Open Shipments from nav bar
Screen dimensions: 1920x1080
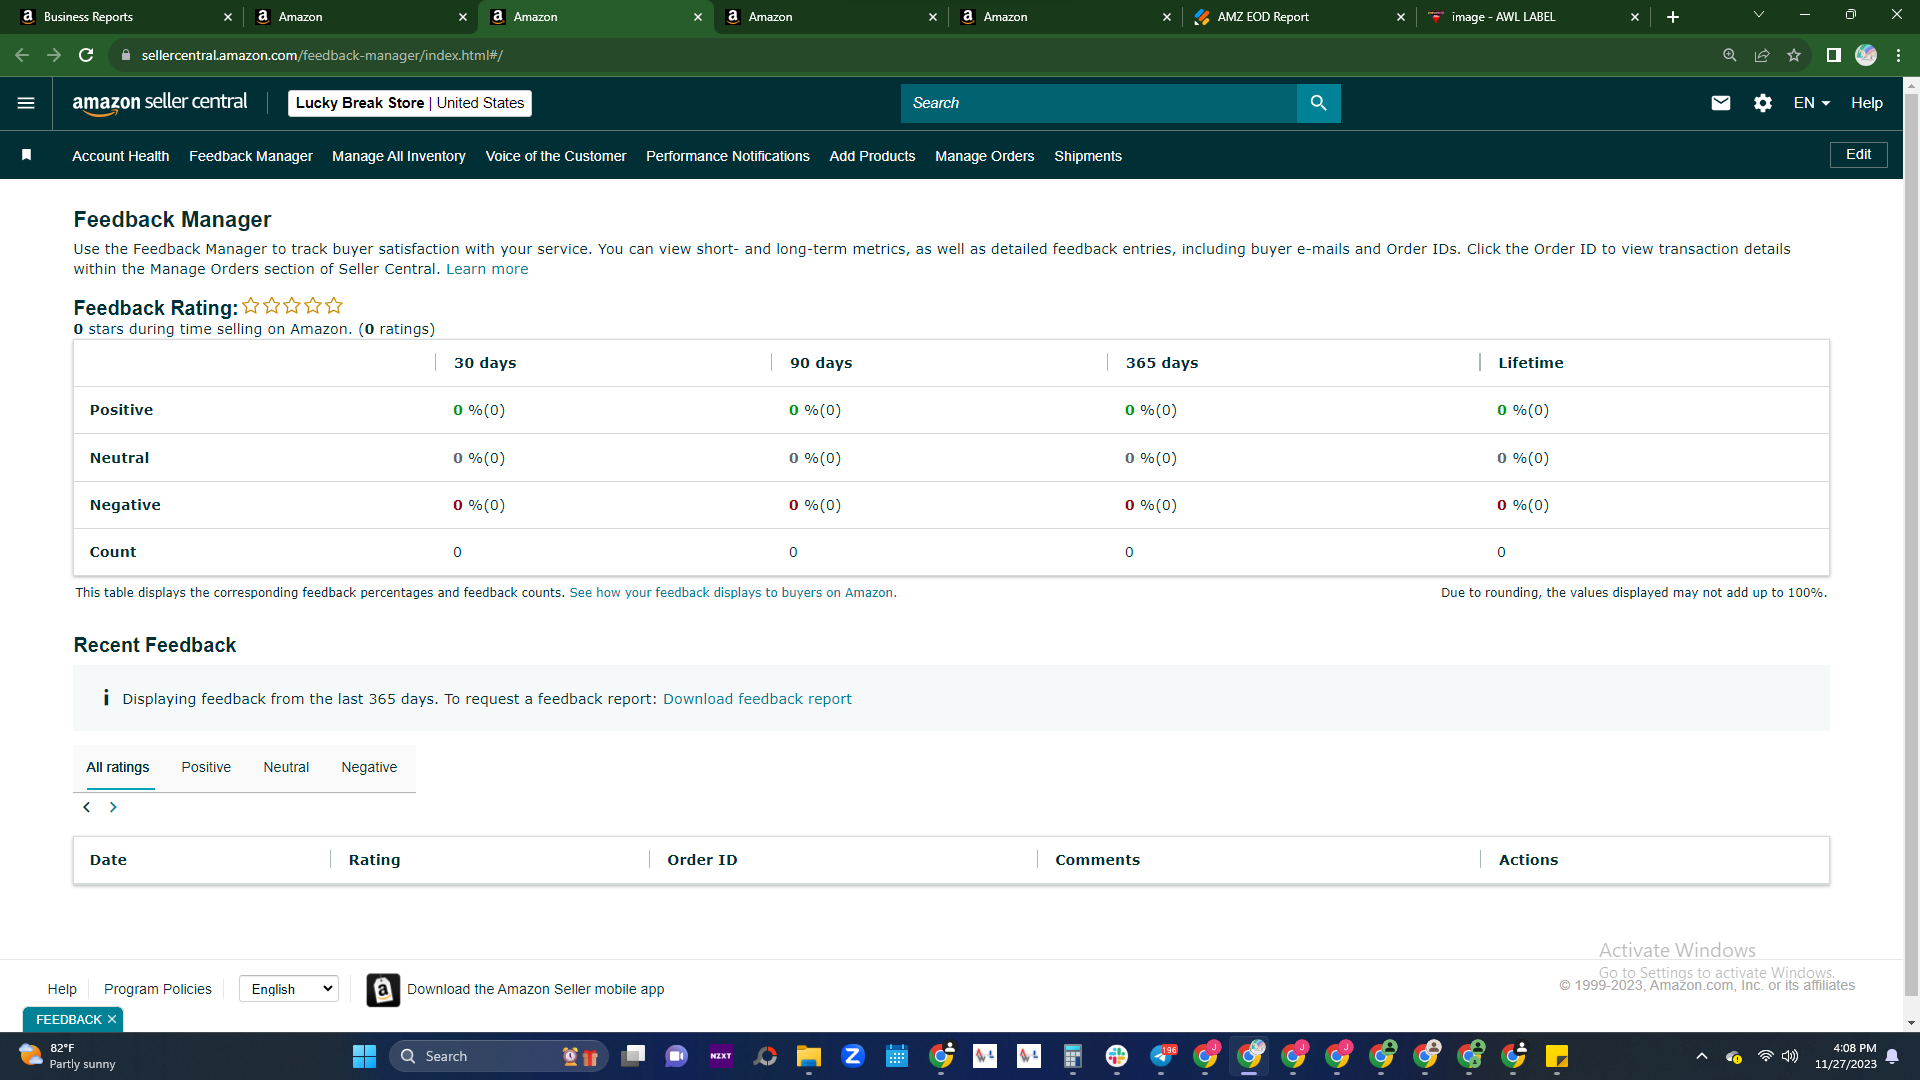click(x=1088, y=156)
